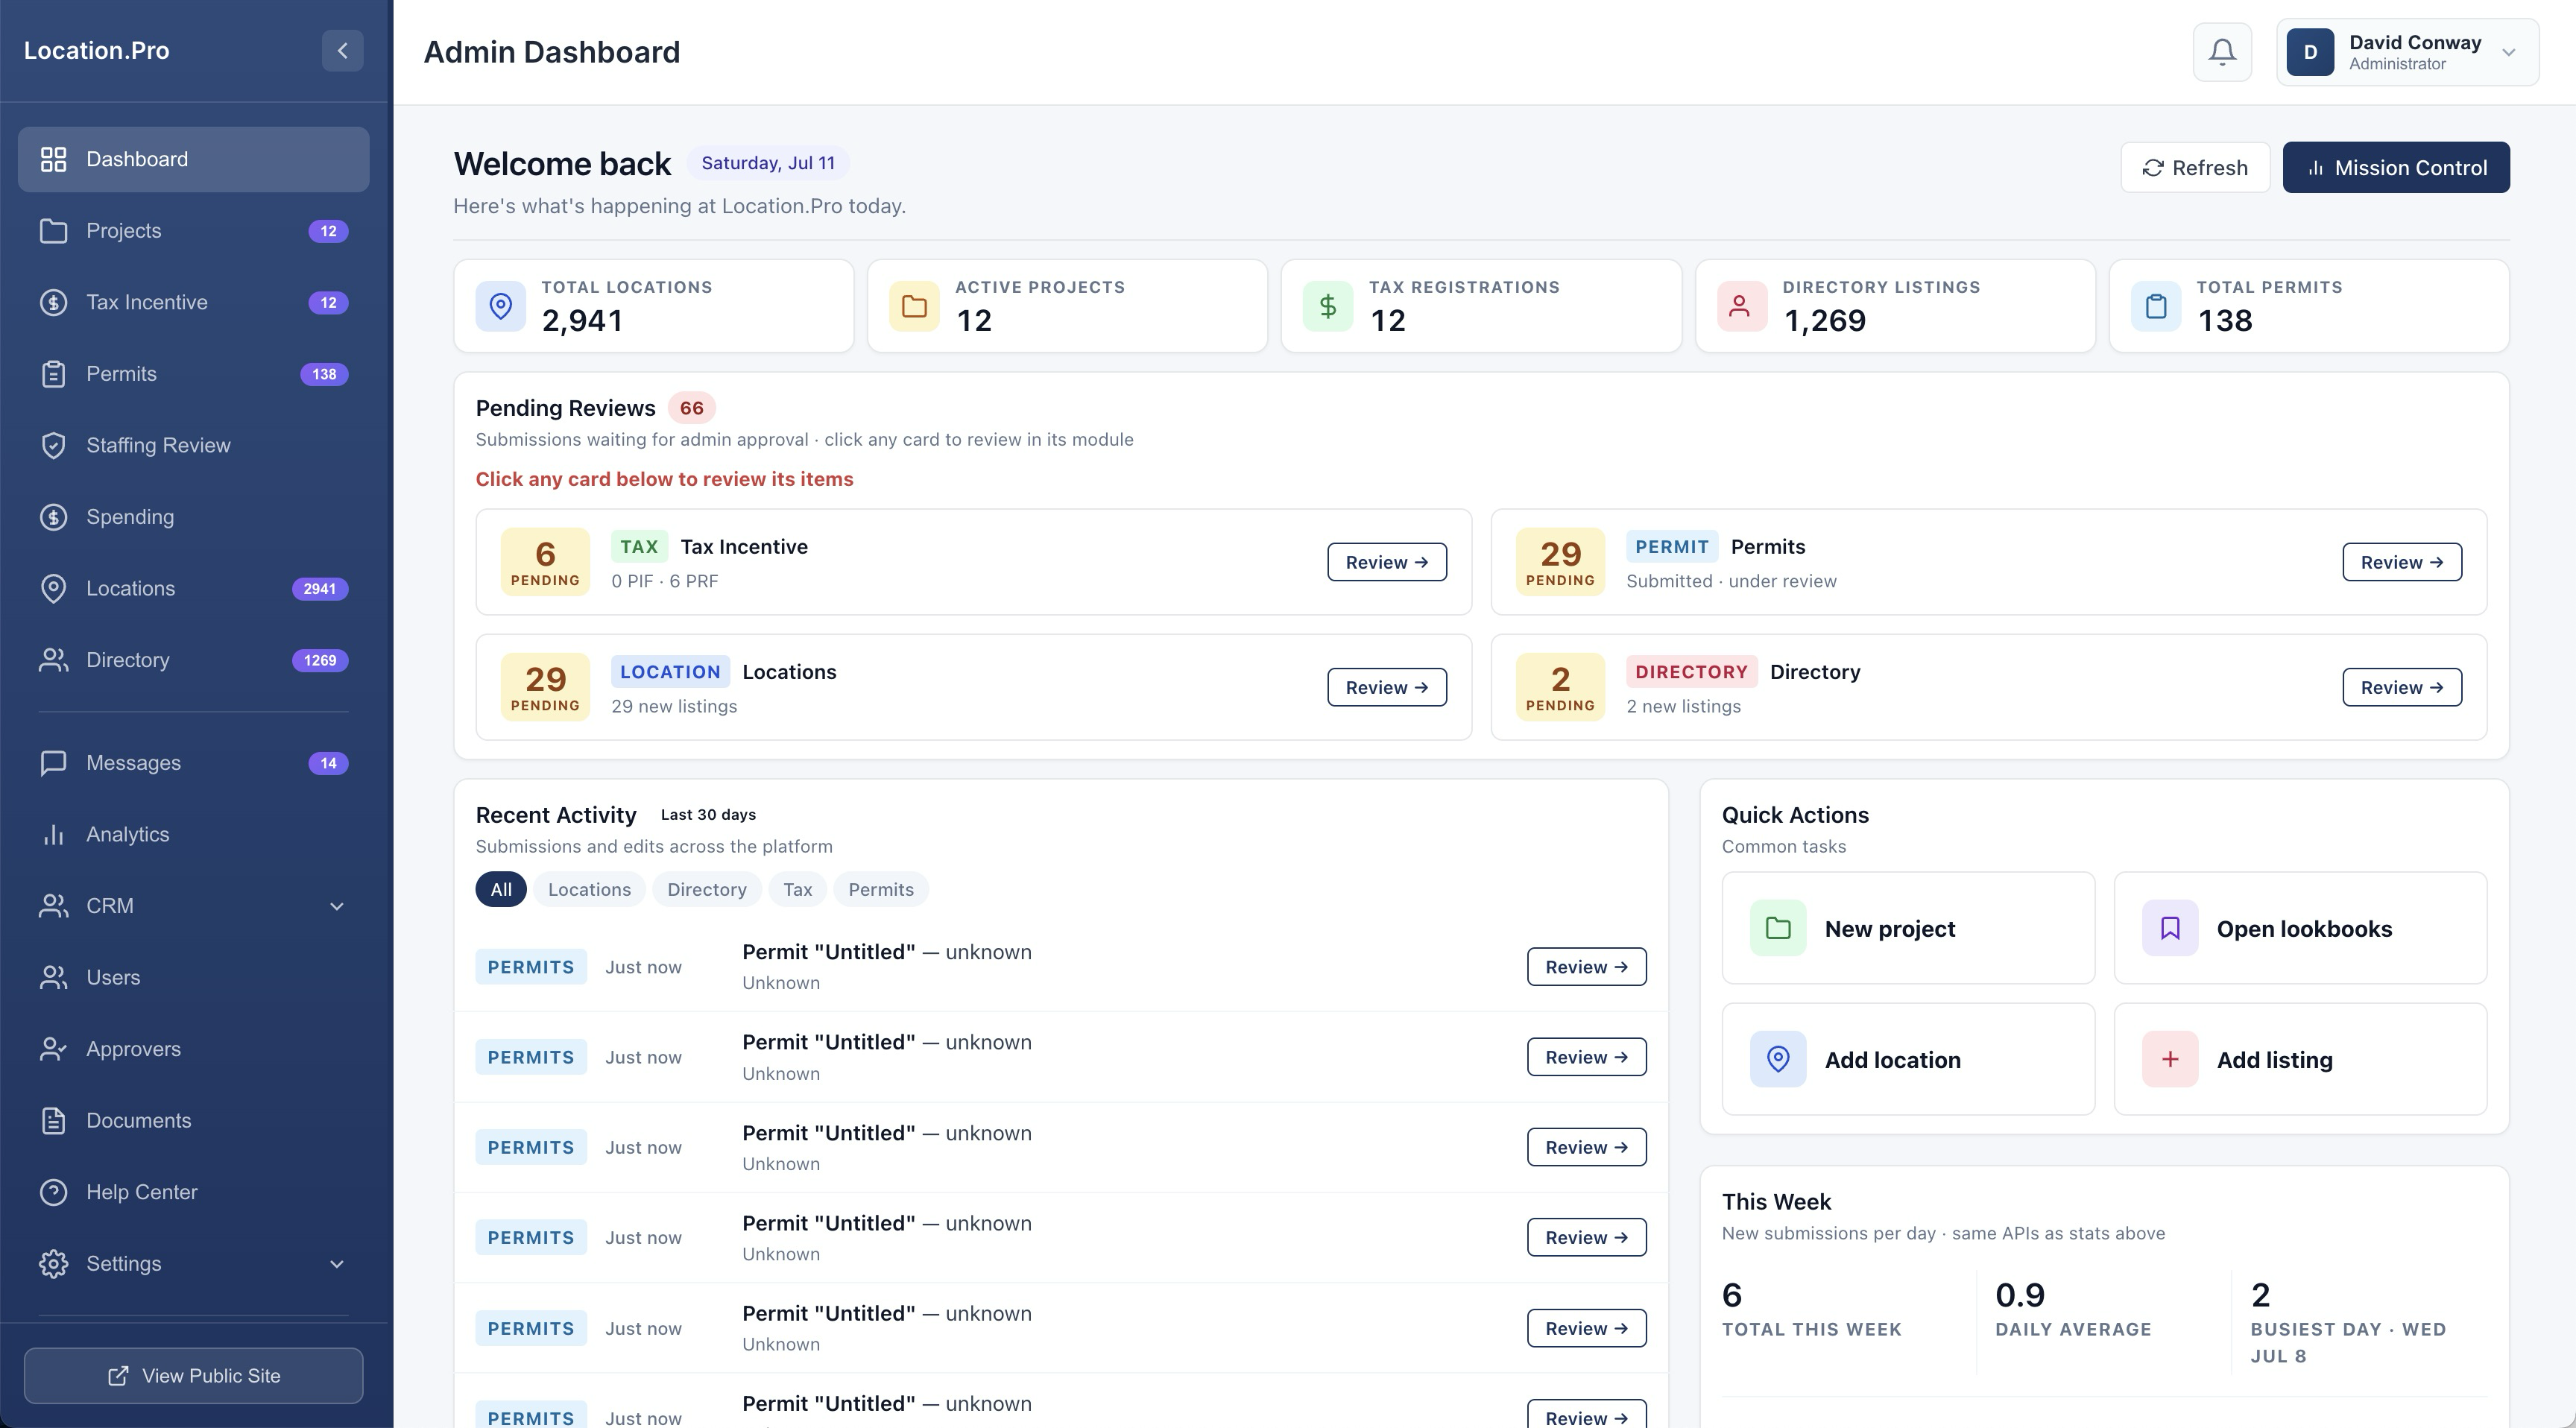Filter recent activity by Tax

(797, 889)
